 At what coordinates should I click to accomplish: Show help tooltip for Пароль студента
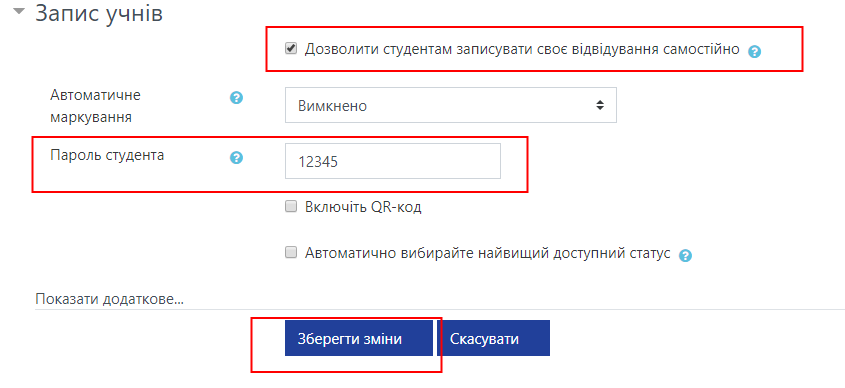(237, 158)
